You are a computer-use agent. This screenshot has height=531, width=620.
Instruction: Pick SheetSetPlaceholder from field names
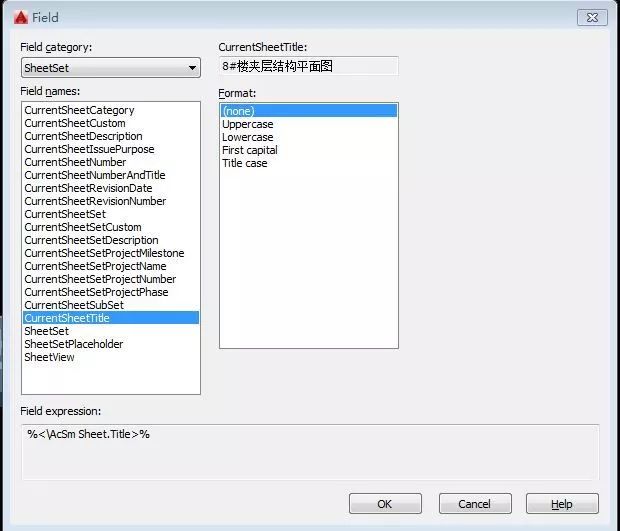73,344
